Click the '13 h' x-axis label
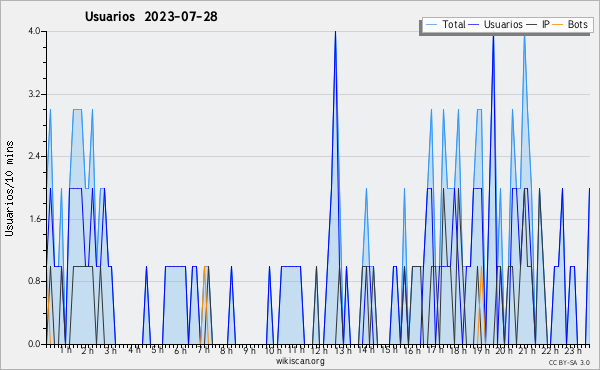 [343, 350]
